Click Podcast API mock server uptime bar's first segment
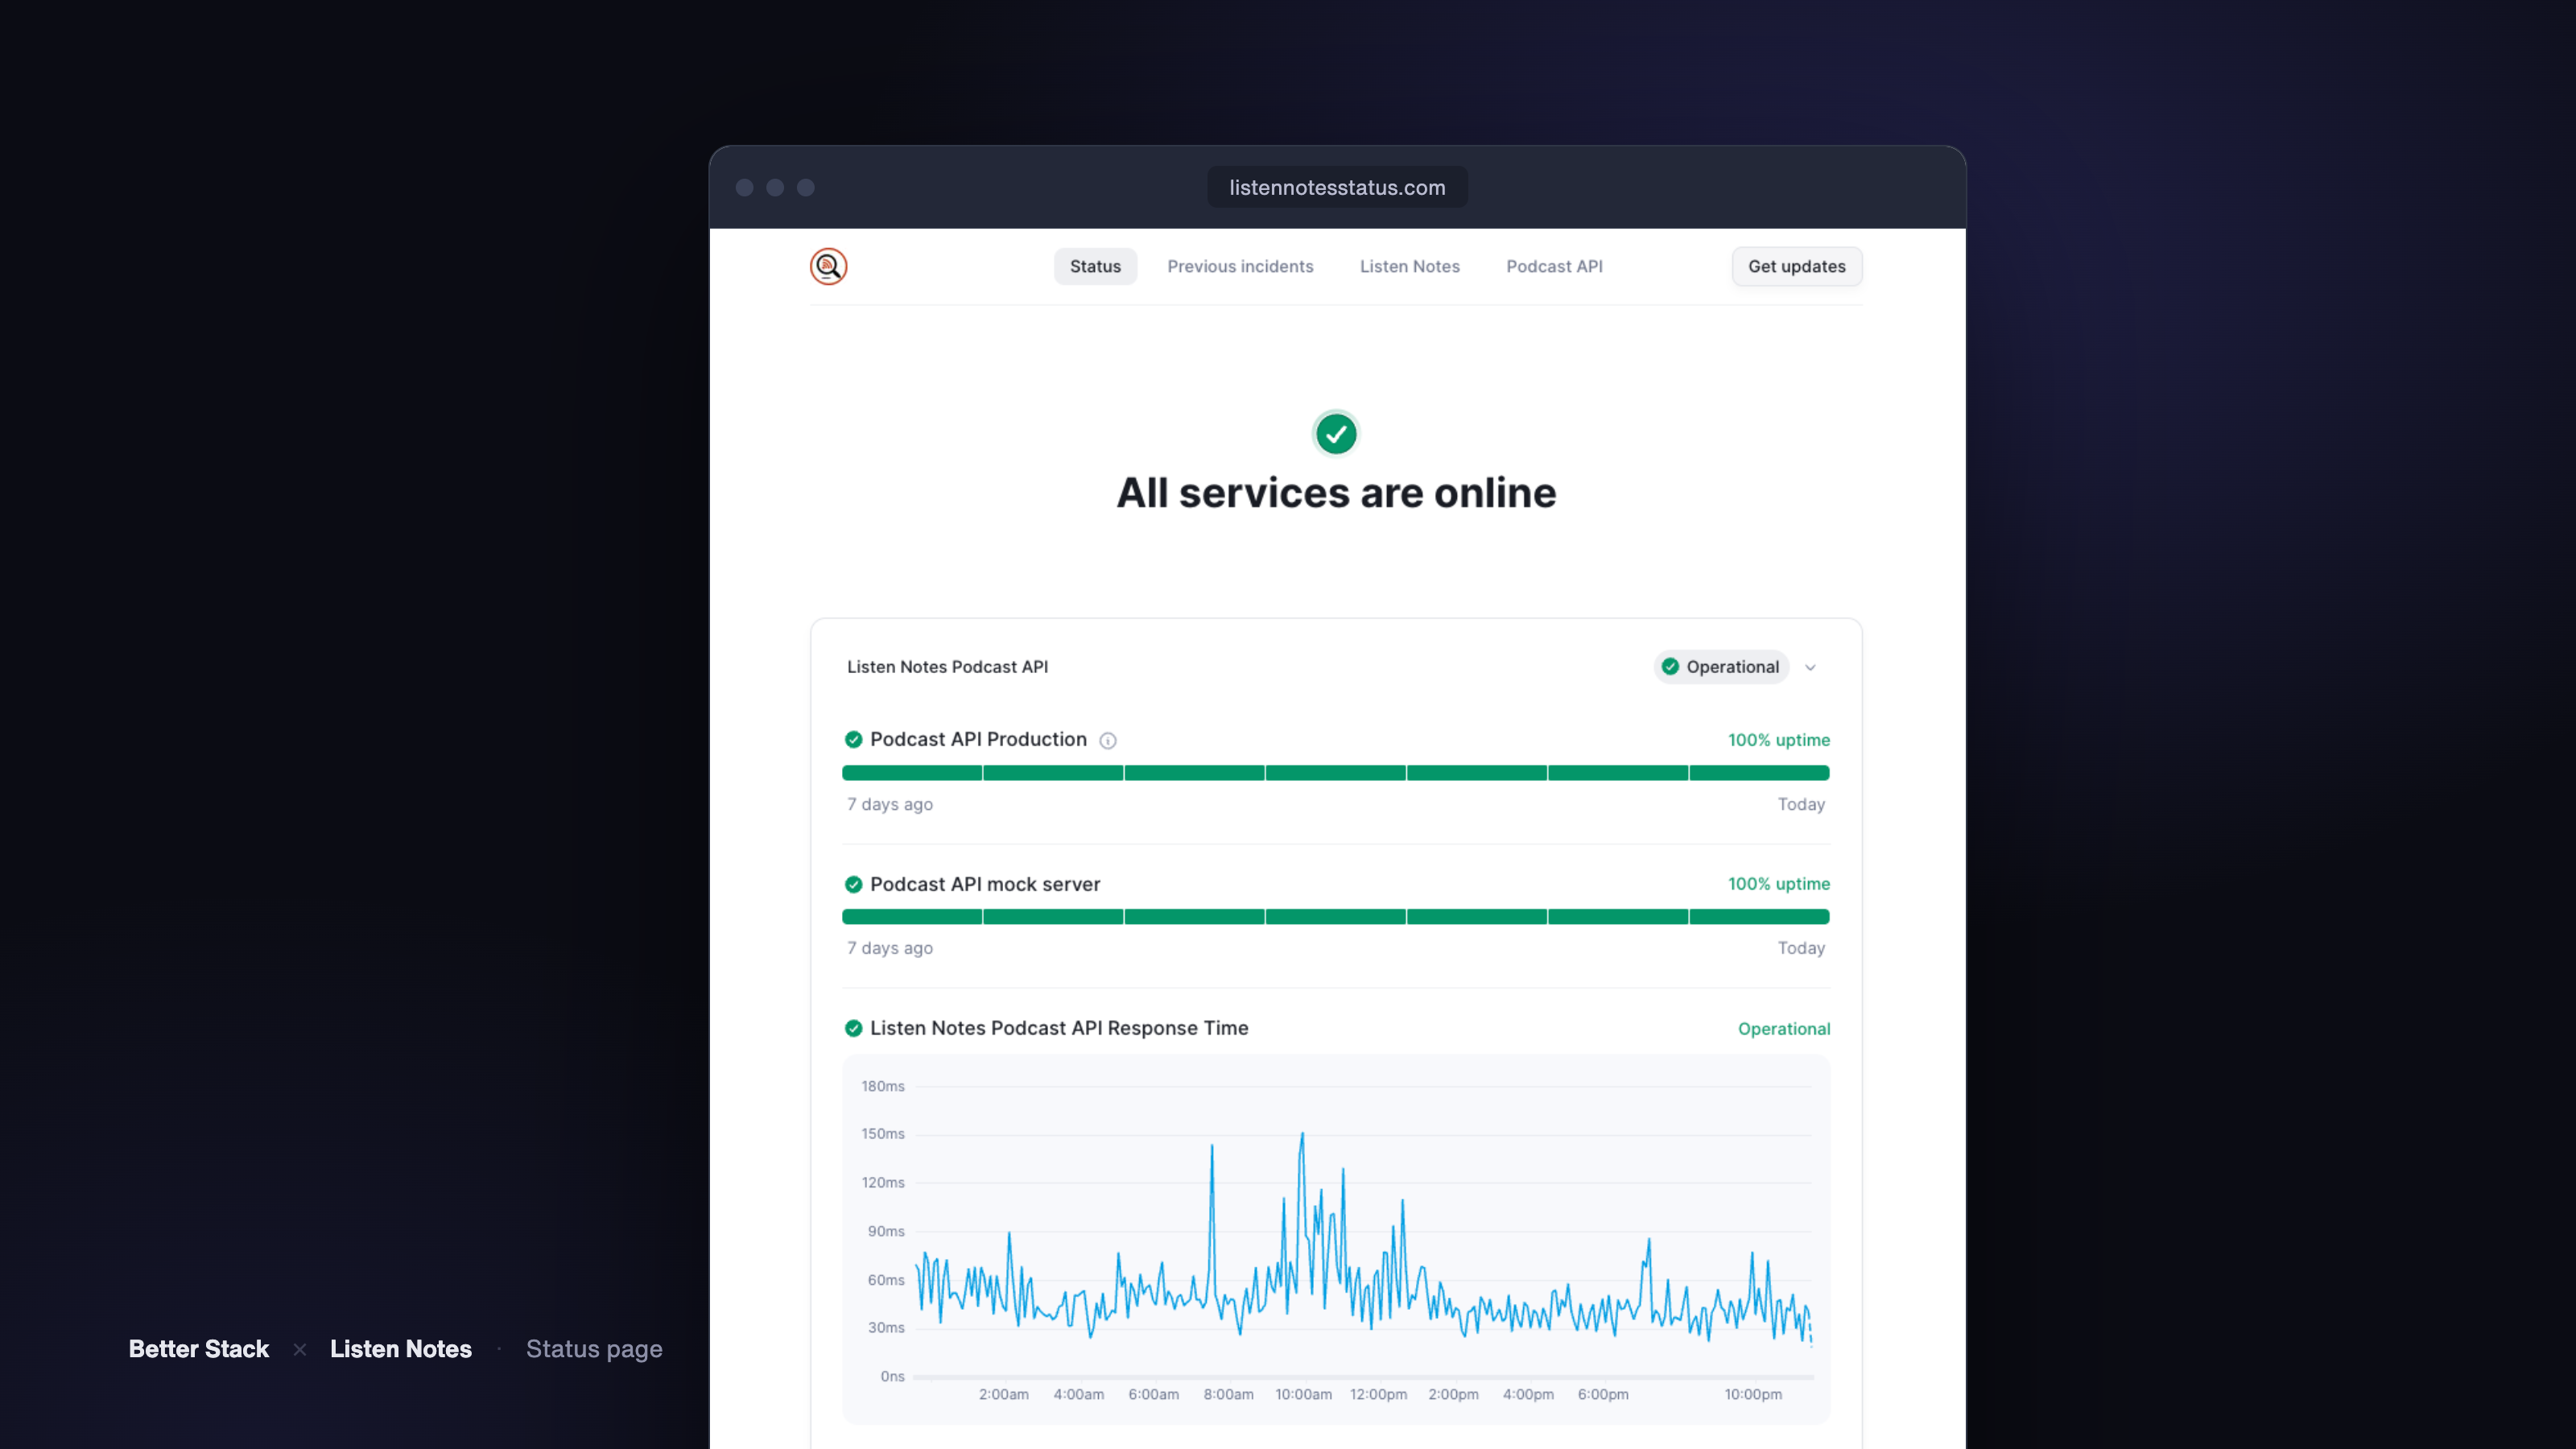The height and width of the screenshot is (1449, 2576). click(x=912, y=917)
